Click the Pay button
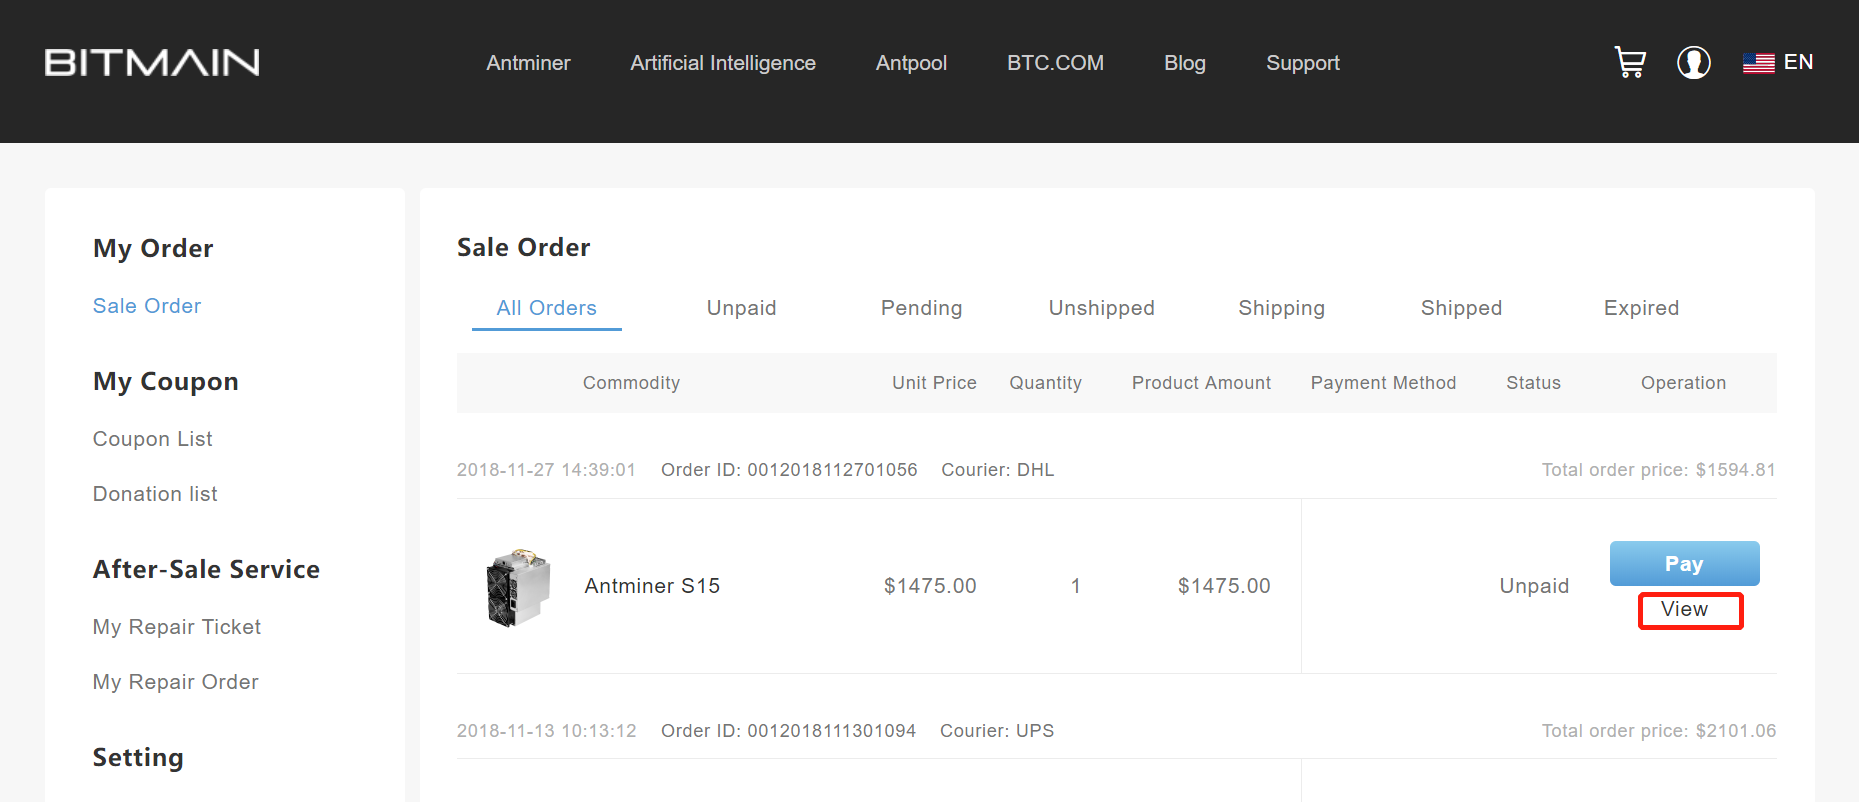The image size is (1859, 802). [1684, 563]
